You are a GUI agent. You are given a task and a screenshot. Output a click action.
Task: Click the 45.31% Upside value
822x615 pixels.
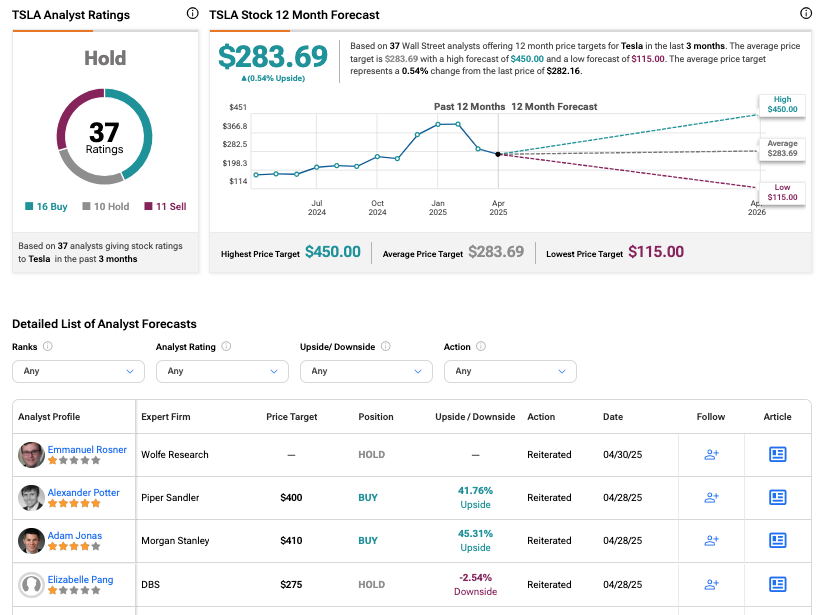click(x=475, y=541)
